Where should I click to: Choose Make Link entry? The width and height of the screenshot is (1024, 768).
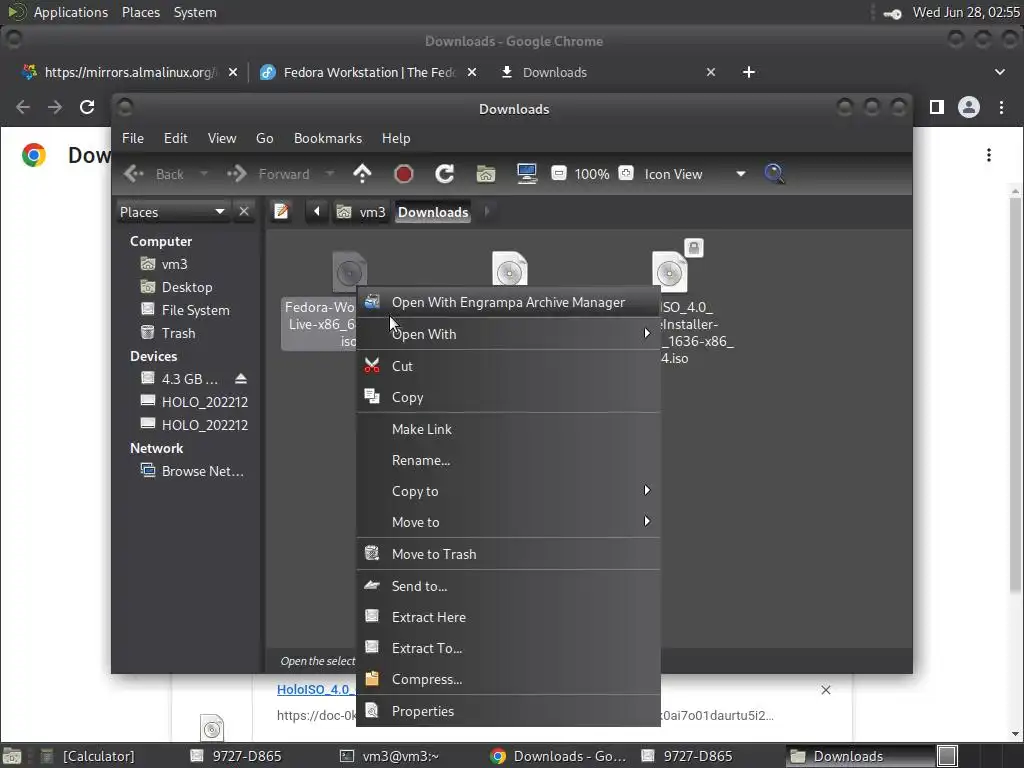(508, 429)
